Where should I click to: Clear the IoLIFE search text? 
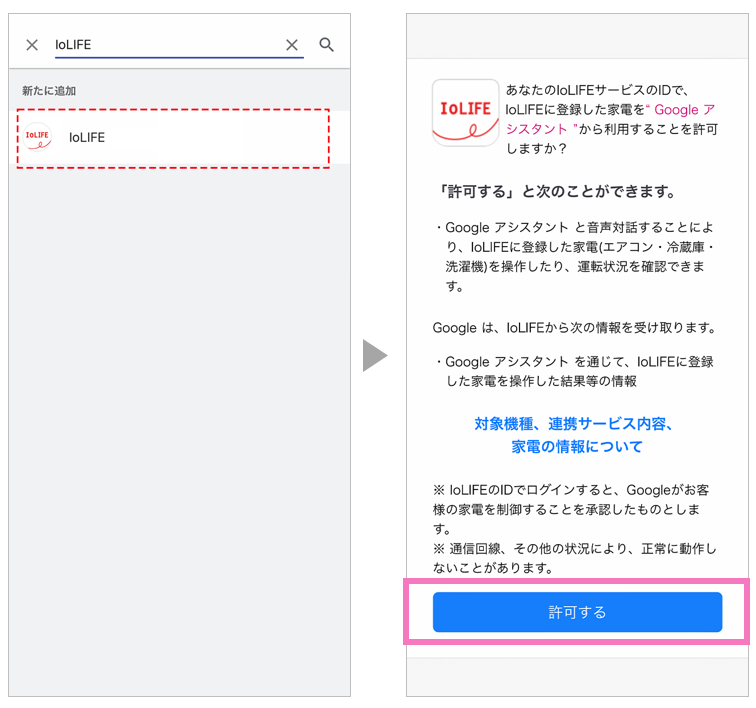click(x=292, y=45)
